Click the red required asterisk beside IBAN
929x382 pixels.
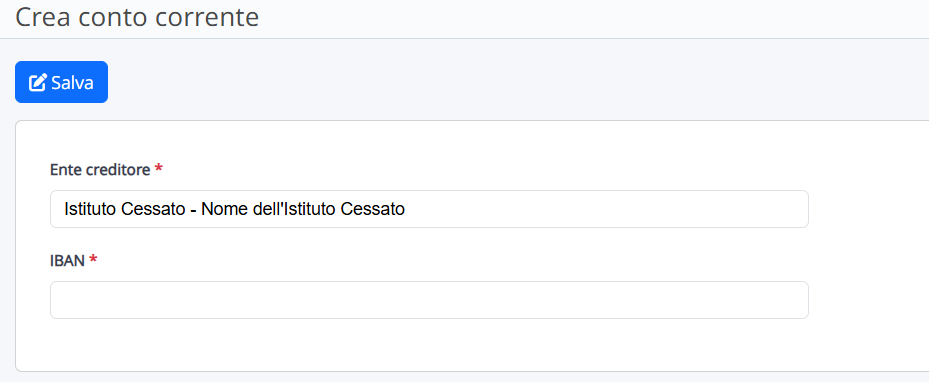(x=92, y=259)
